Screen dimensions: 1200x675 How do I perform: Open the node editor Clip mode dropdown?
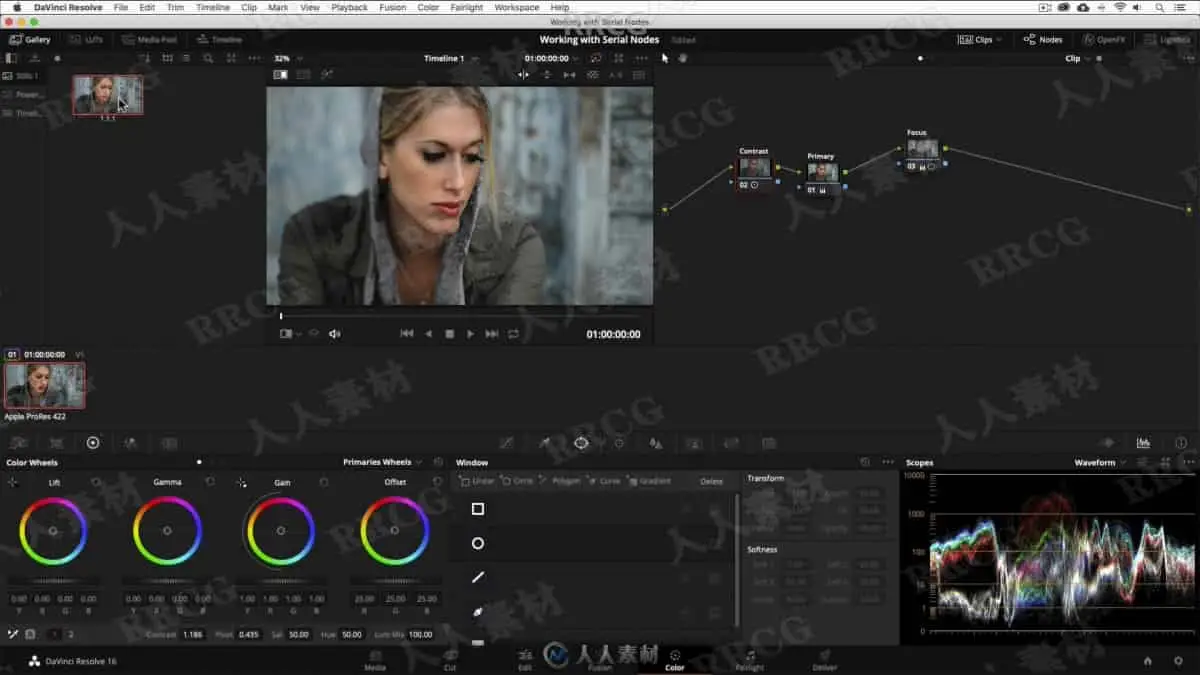point(1077,58)
